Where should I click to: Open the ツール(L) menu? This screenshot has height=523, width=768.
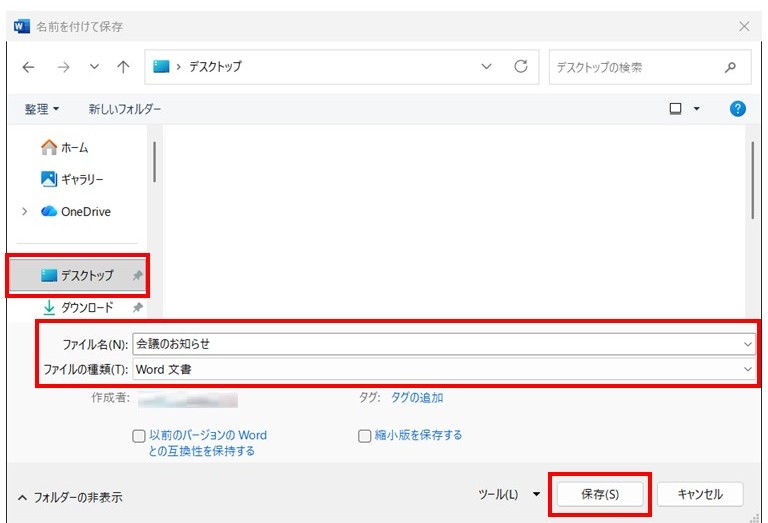509,494
